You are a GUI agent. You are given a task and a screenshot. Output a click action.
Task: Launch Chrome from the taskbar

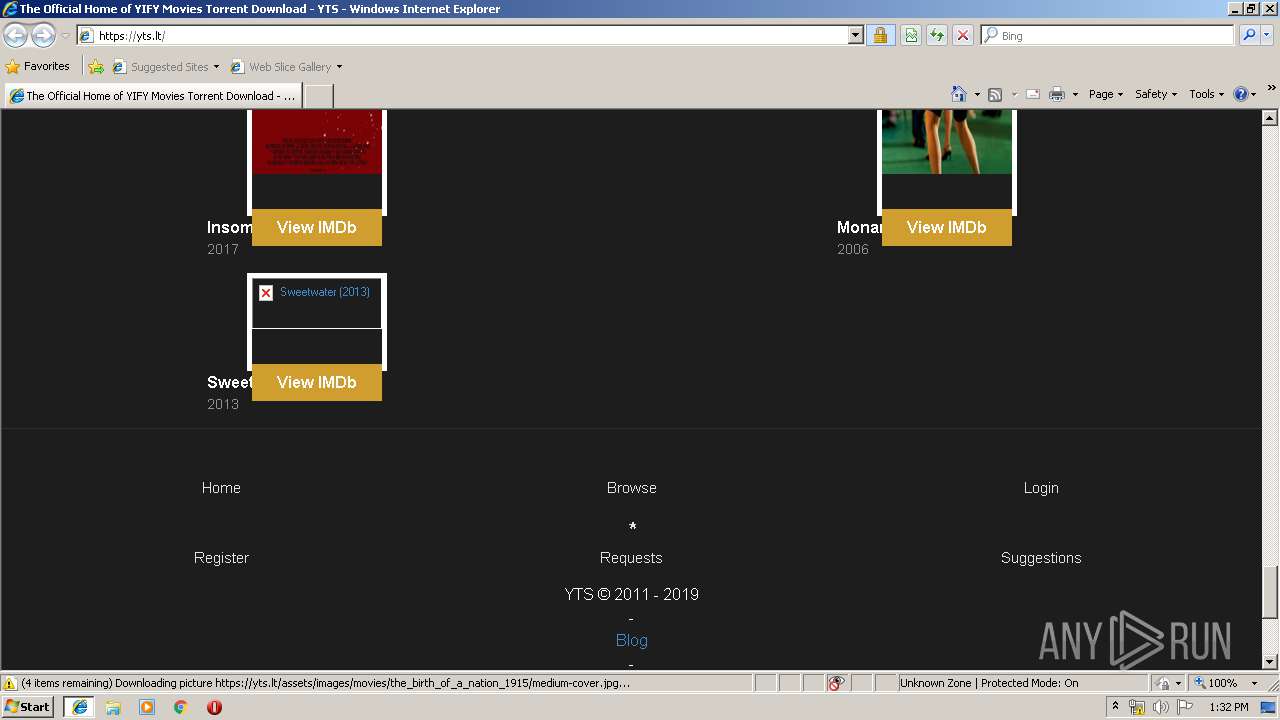click(181, 707)
